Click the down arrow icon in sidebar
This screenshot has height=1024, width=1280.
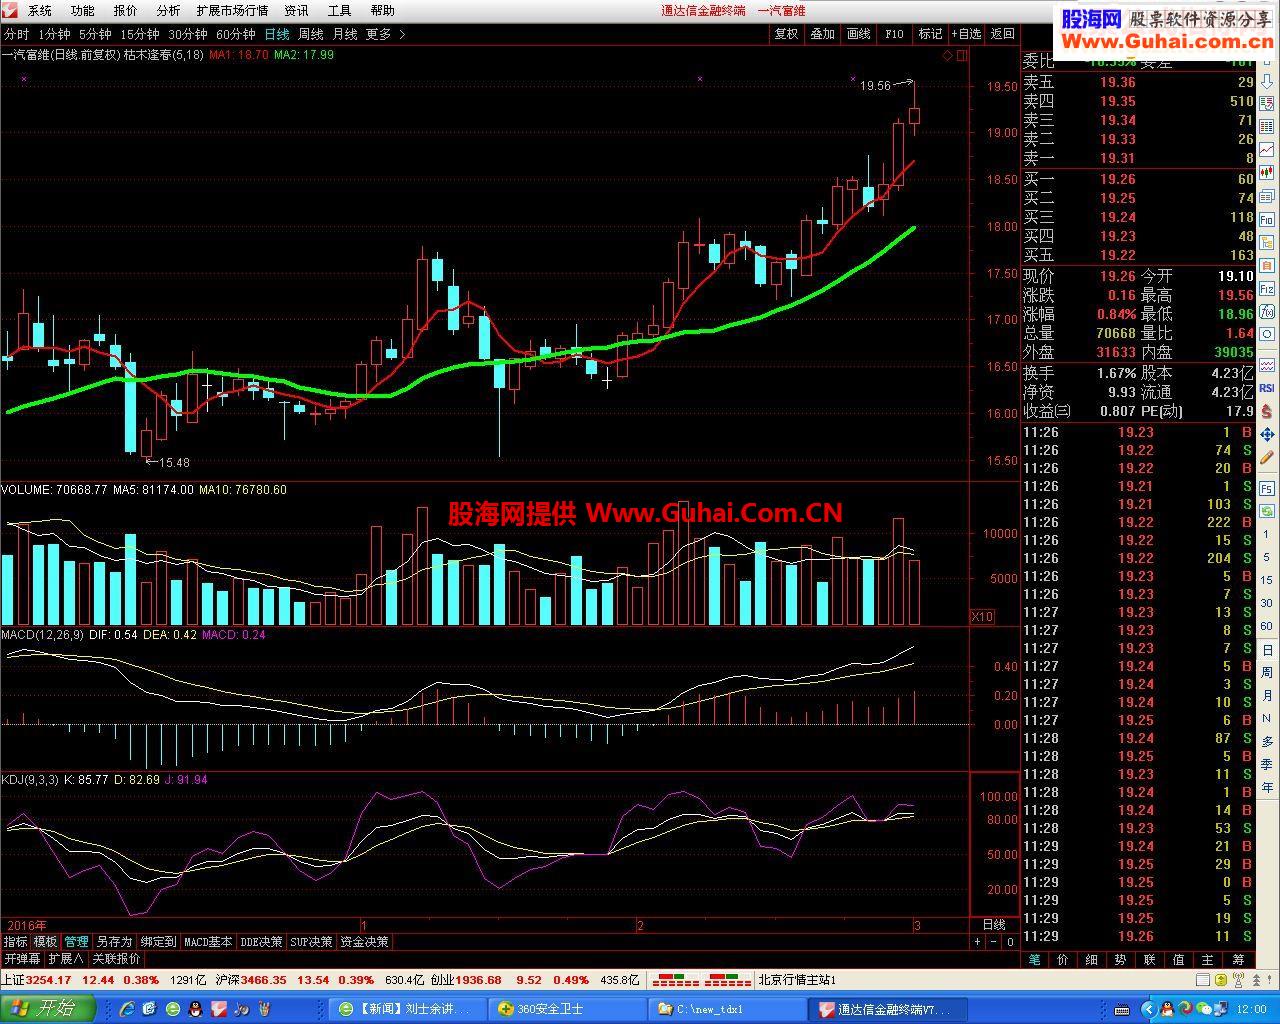1266,81
